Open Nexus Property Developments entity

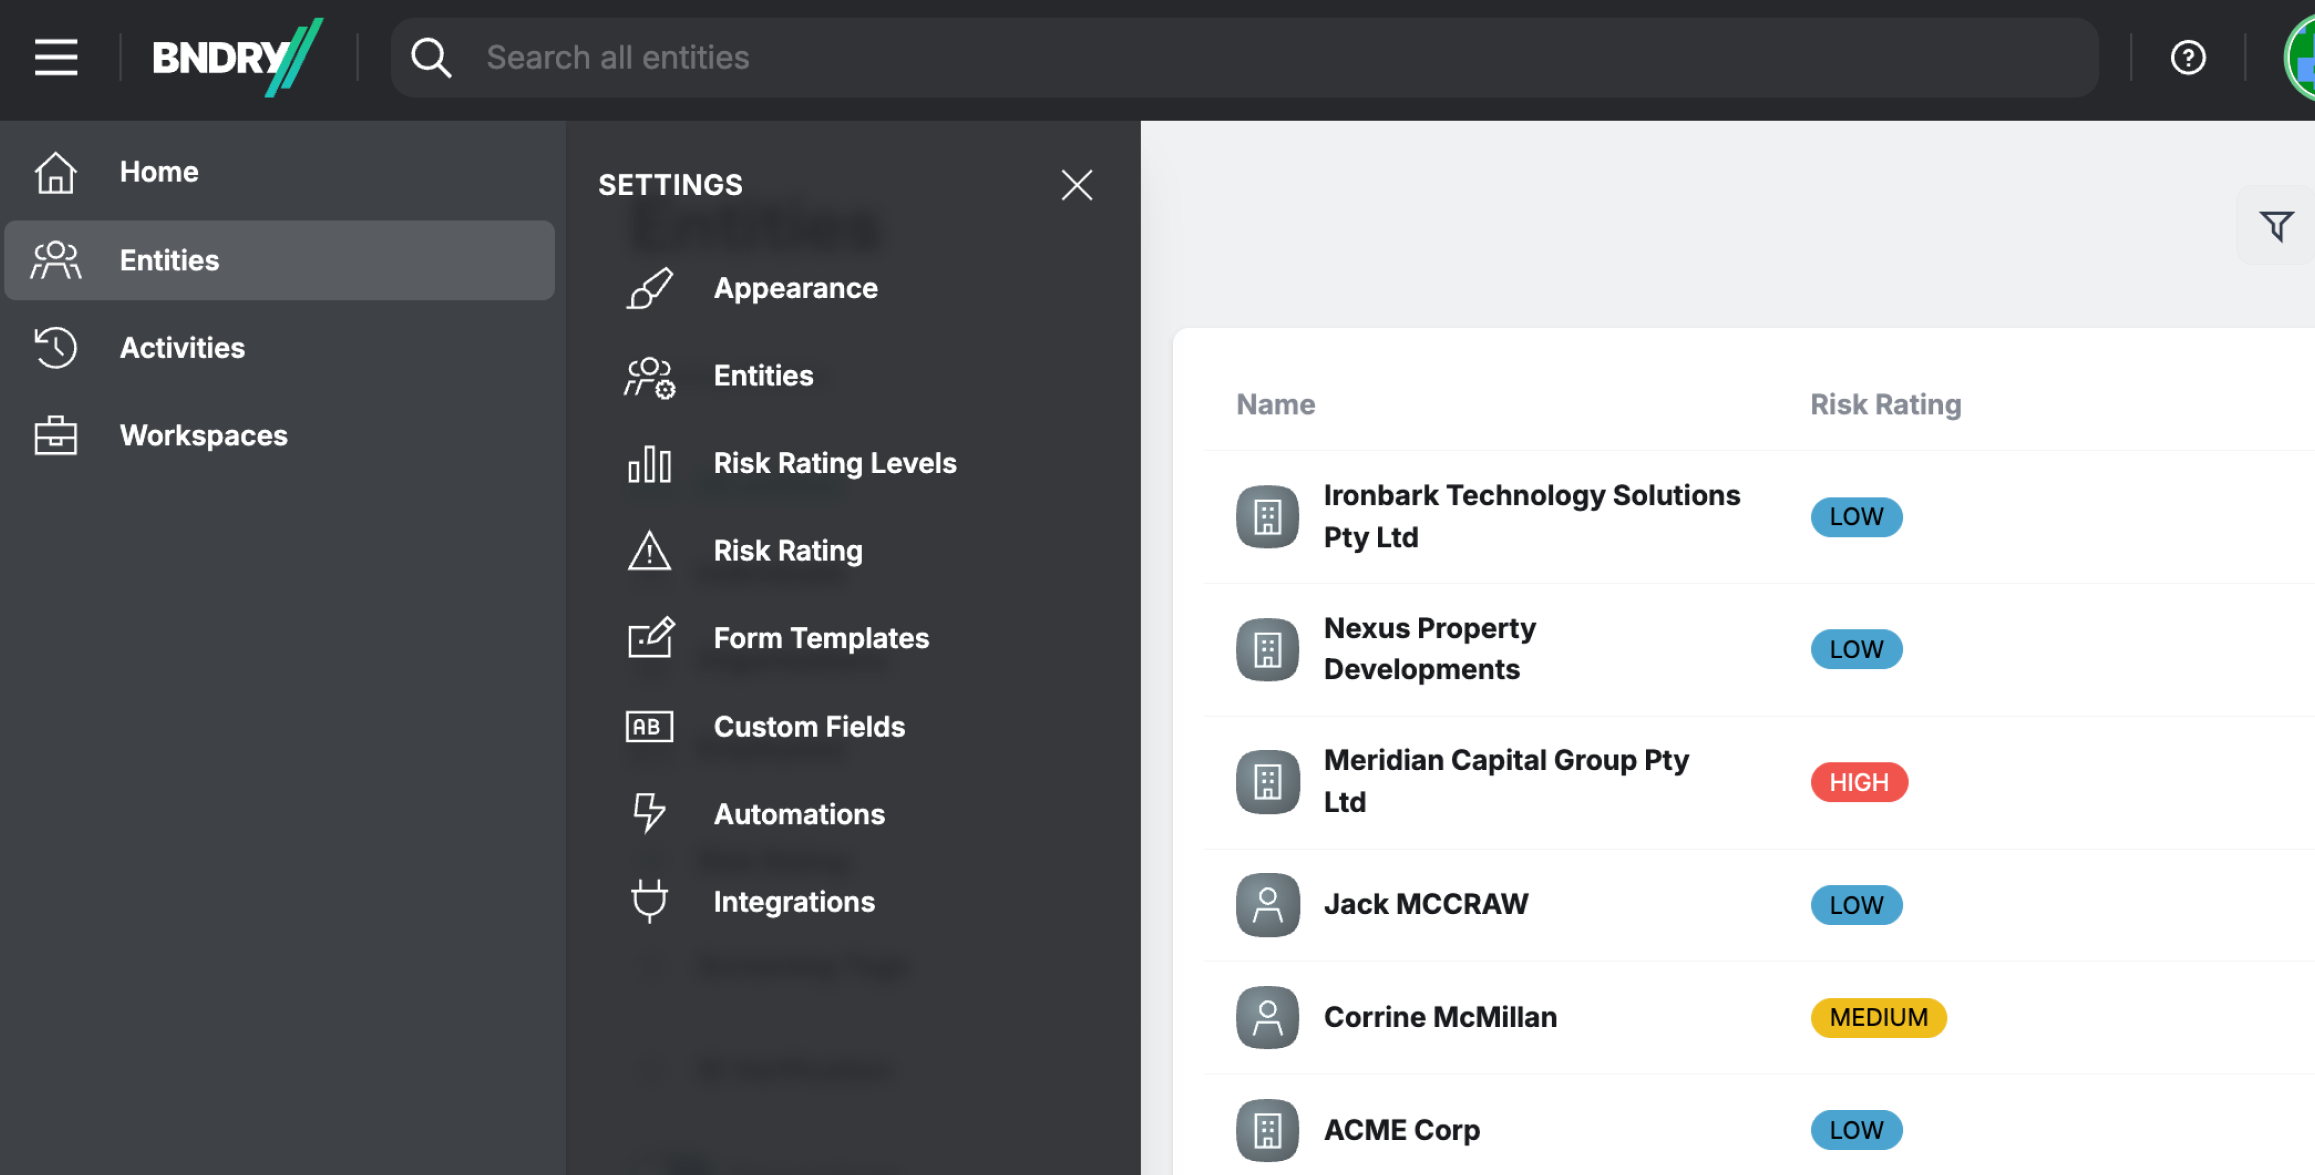[1430, 649]
